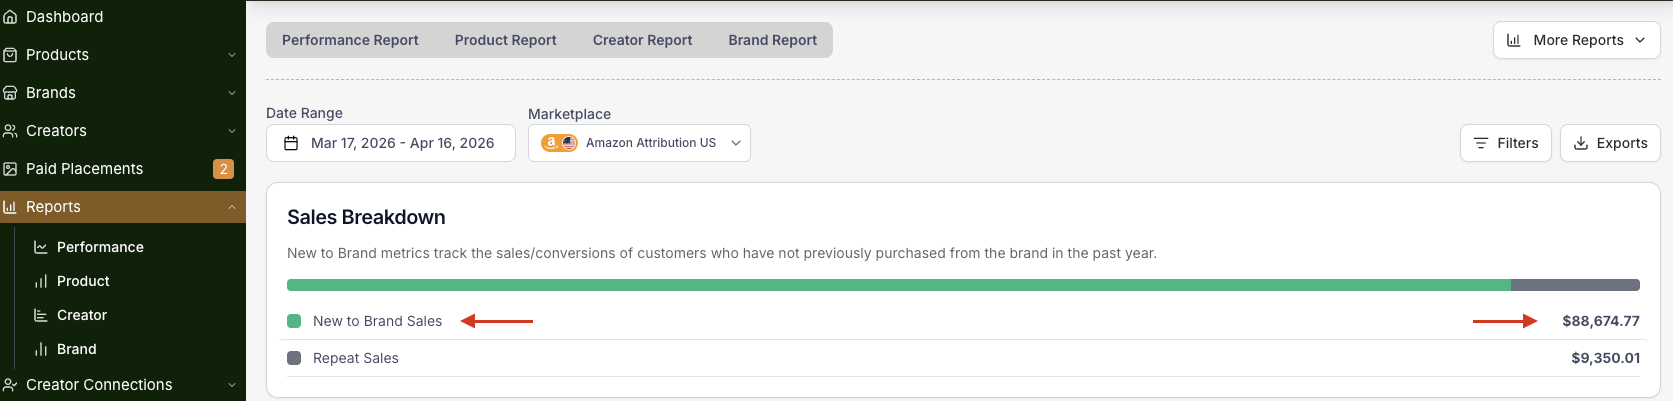The width and height of the screenshot is (1673, 401).
Task: Click the Exports download icon
Action: [1581, 143]
